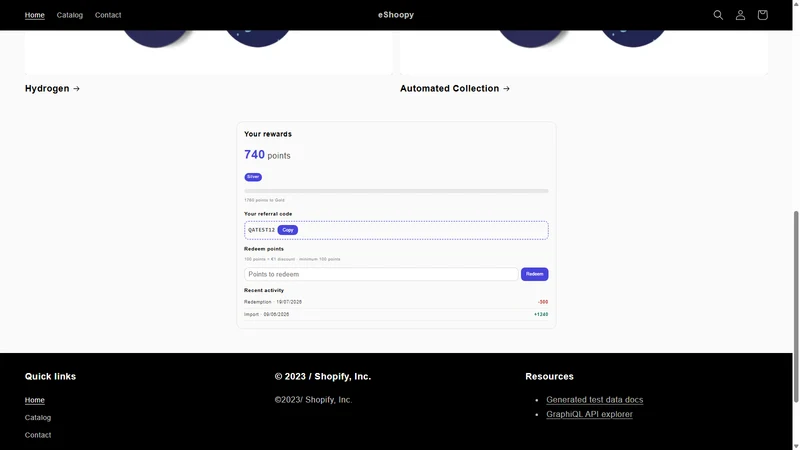
Task: Open the shopping cart icon
Action: (762, 15)
